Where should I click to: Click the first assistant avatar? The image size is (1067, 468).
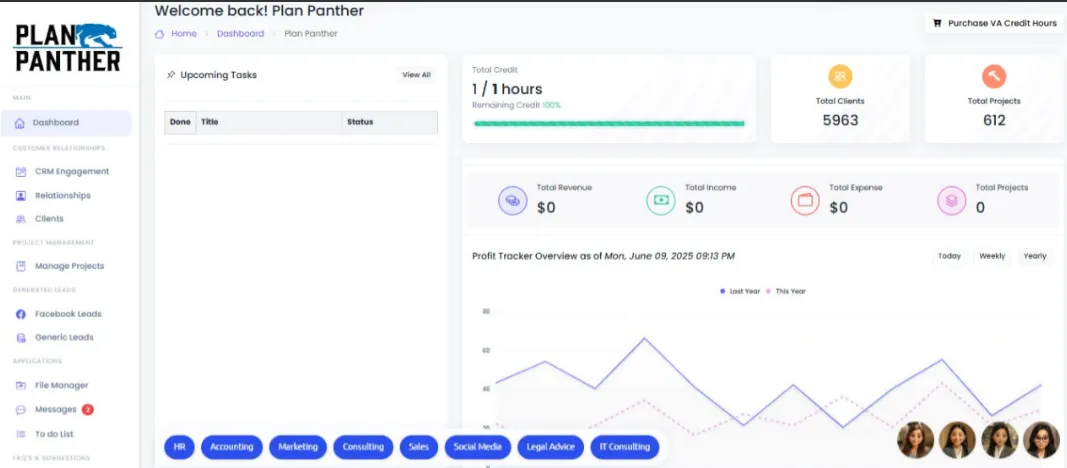pos(915,439)
